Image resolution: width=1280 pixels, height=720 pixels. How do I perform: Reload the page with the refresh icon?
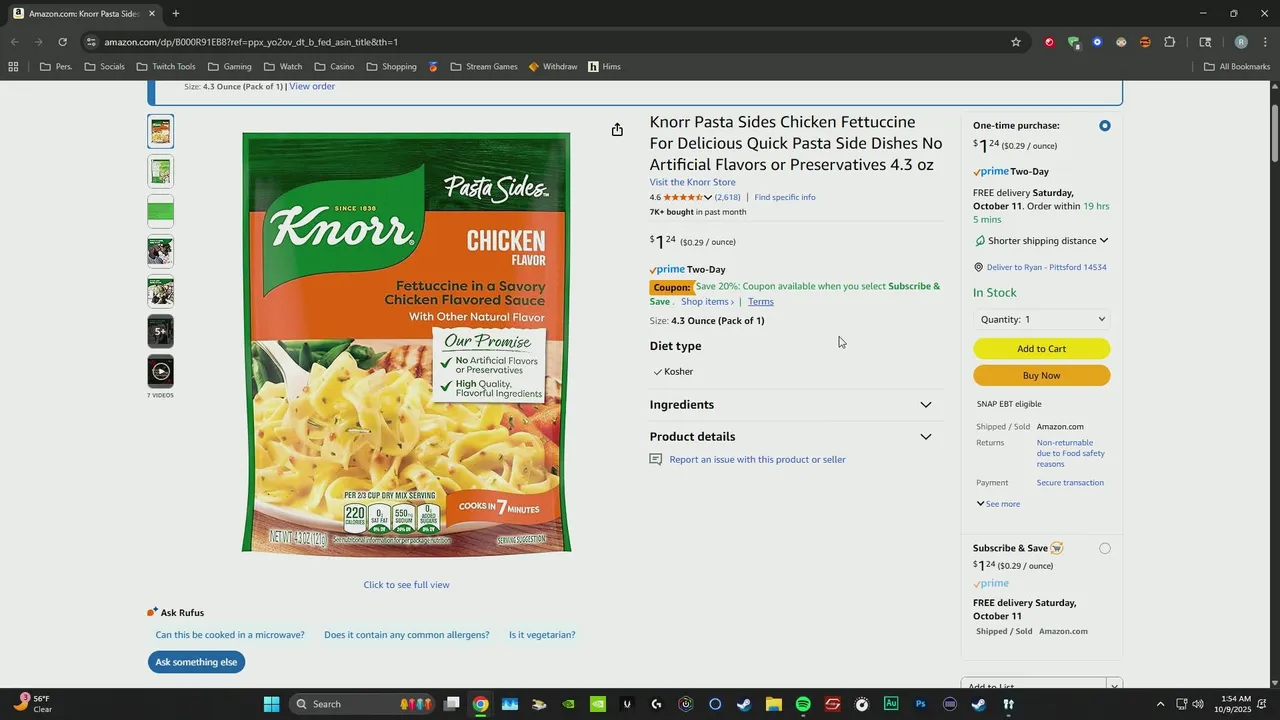tap(62, 42)
